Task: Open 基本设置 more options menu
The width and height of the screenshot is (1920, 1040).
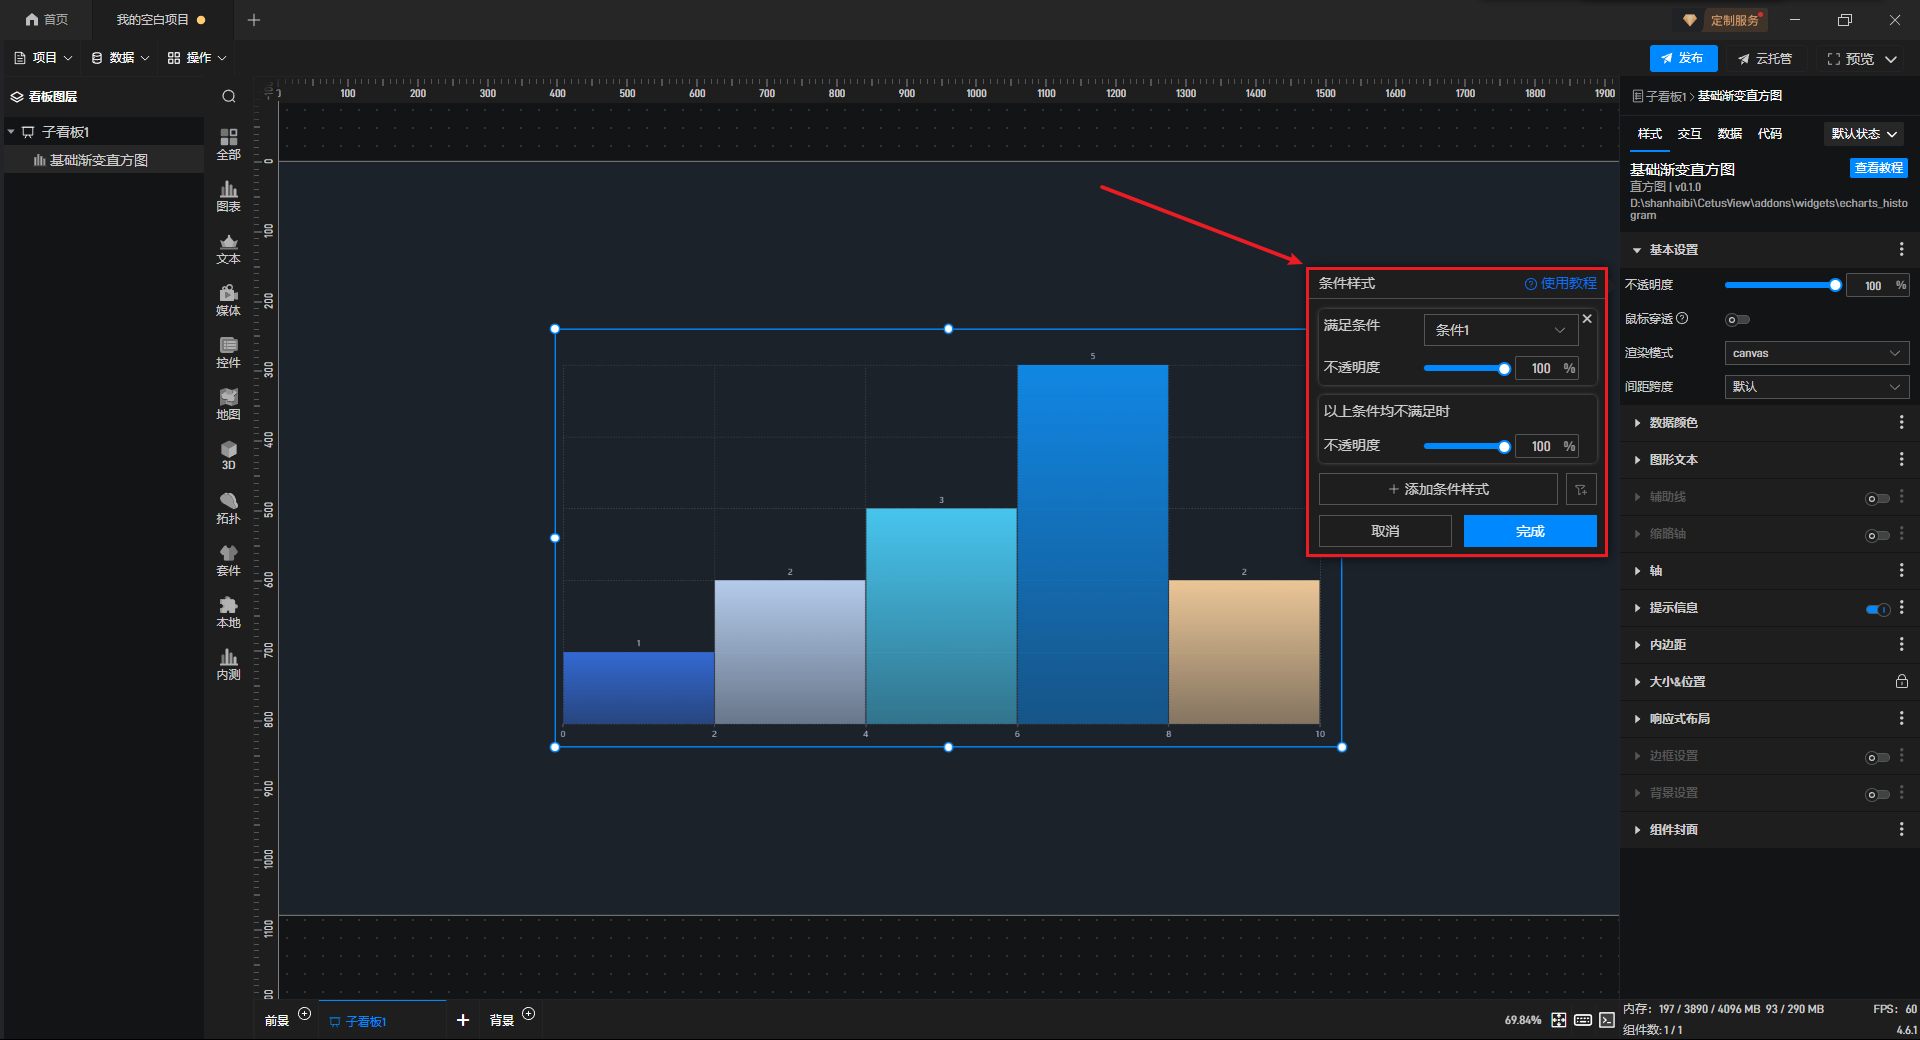Action: (1901, 249)
